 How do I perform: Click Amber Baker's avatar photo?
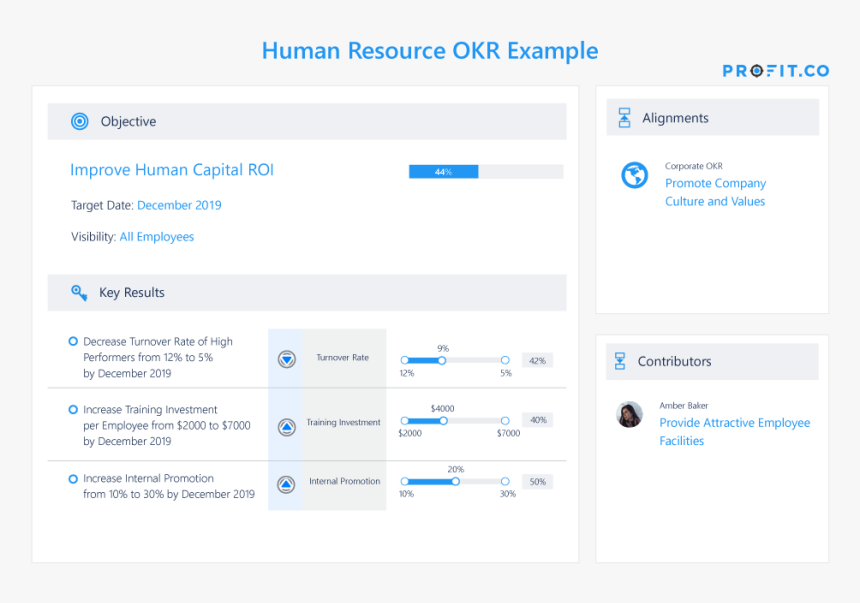point(630,415)
